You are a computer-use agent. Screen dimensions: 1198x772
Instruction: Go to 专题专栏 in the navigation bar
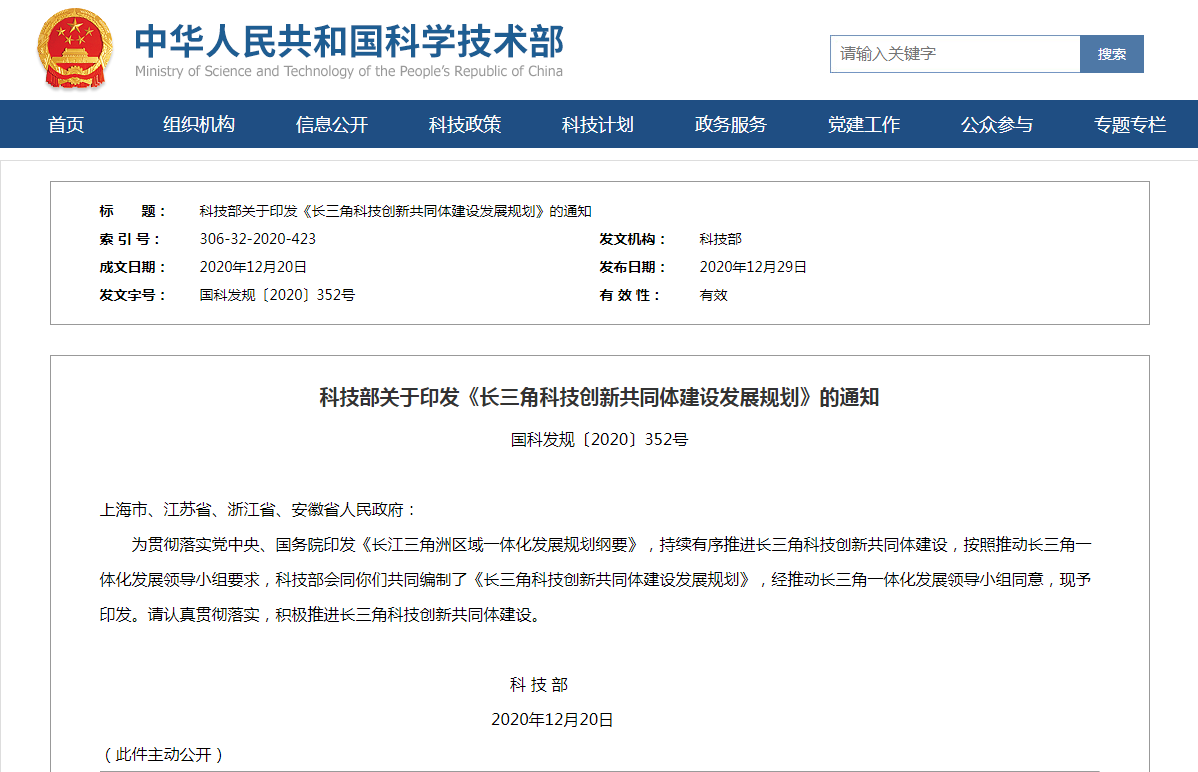(x=1130, y=125)
